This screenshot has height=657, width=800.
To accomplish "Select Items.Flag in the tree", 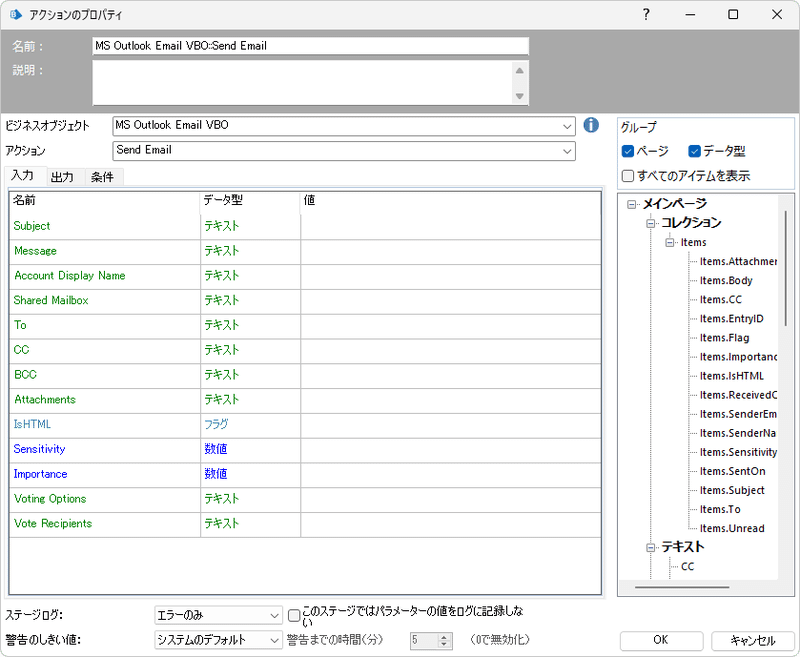I will [x=724, y=338].
